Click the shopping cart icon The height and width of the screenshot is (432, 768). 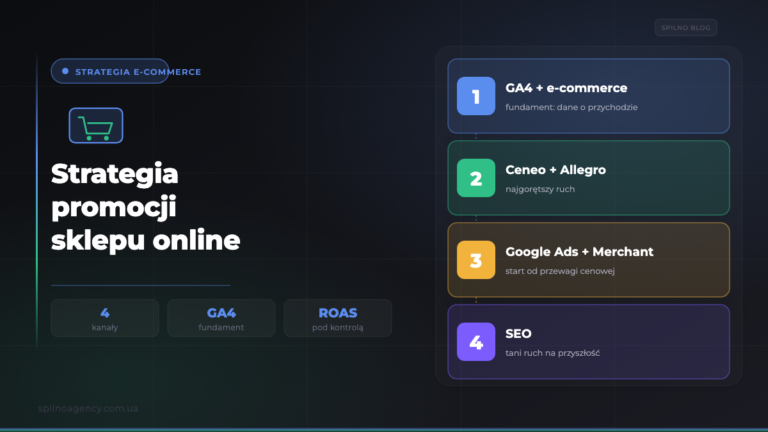96,126
